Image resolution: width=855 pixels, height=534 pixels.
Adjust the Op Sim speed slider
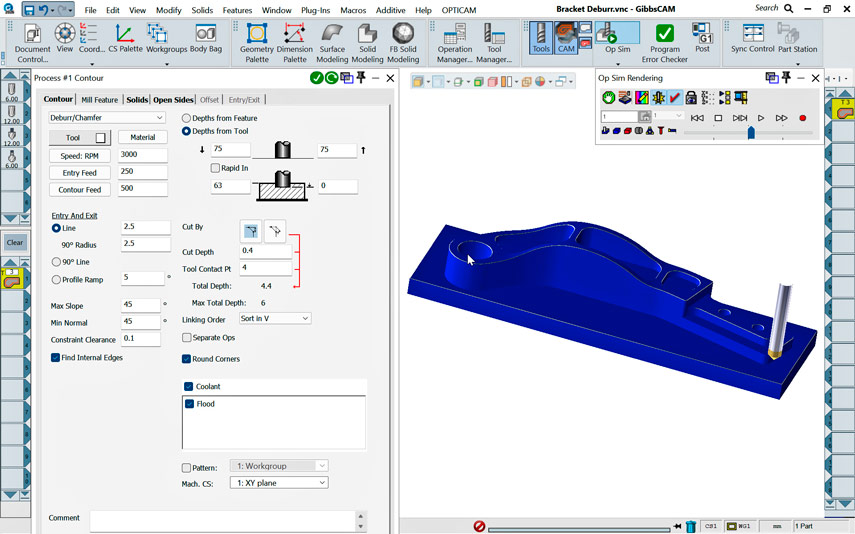[751, 133]
